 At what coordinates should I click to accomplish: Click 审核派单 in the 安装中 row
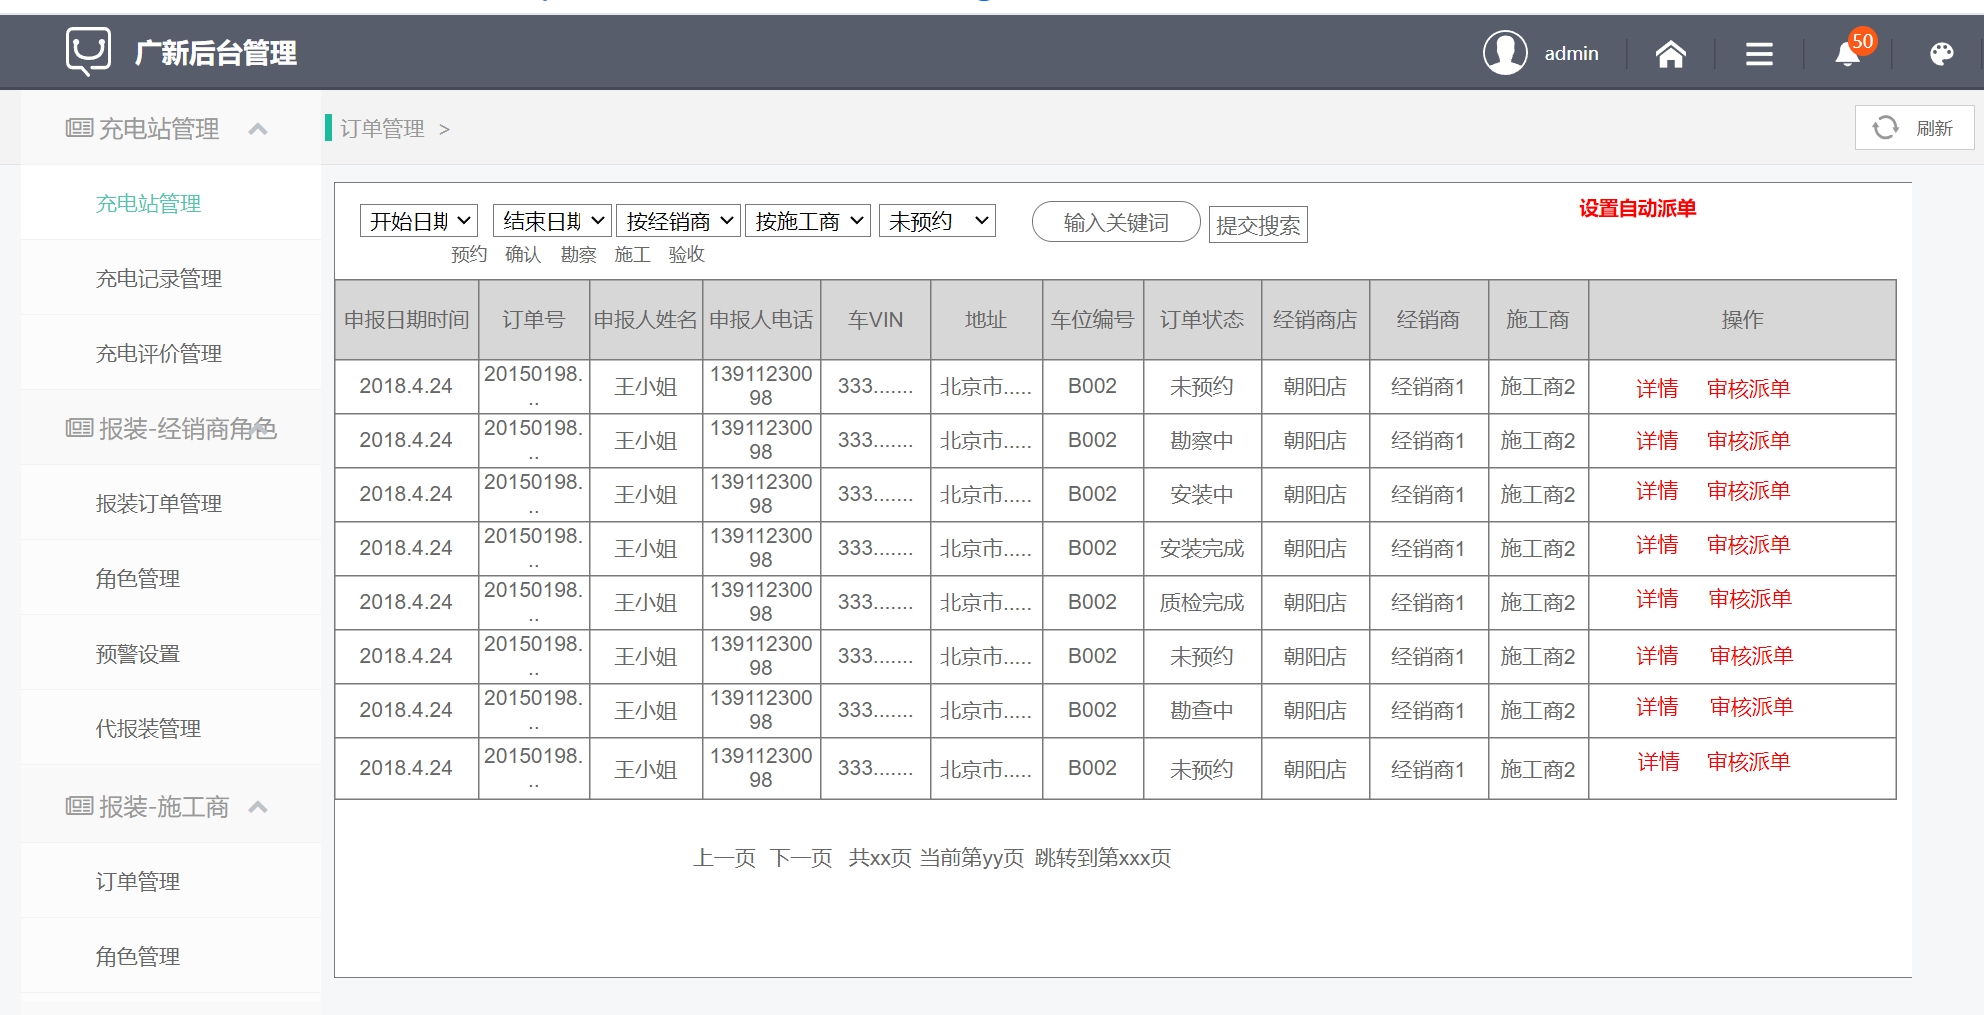(1748, 491)
